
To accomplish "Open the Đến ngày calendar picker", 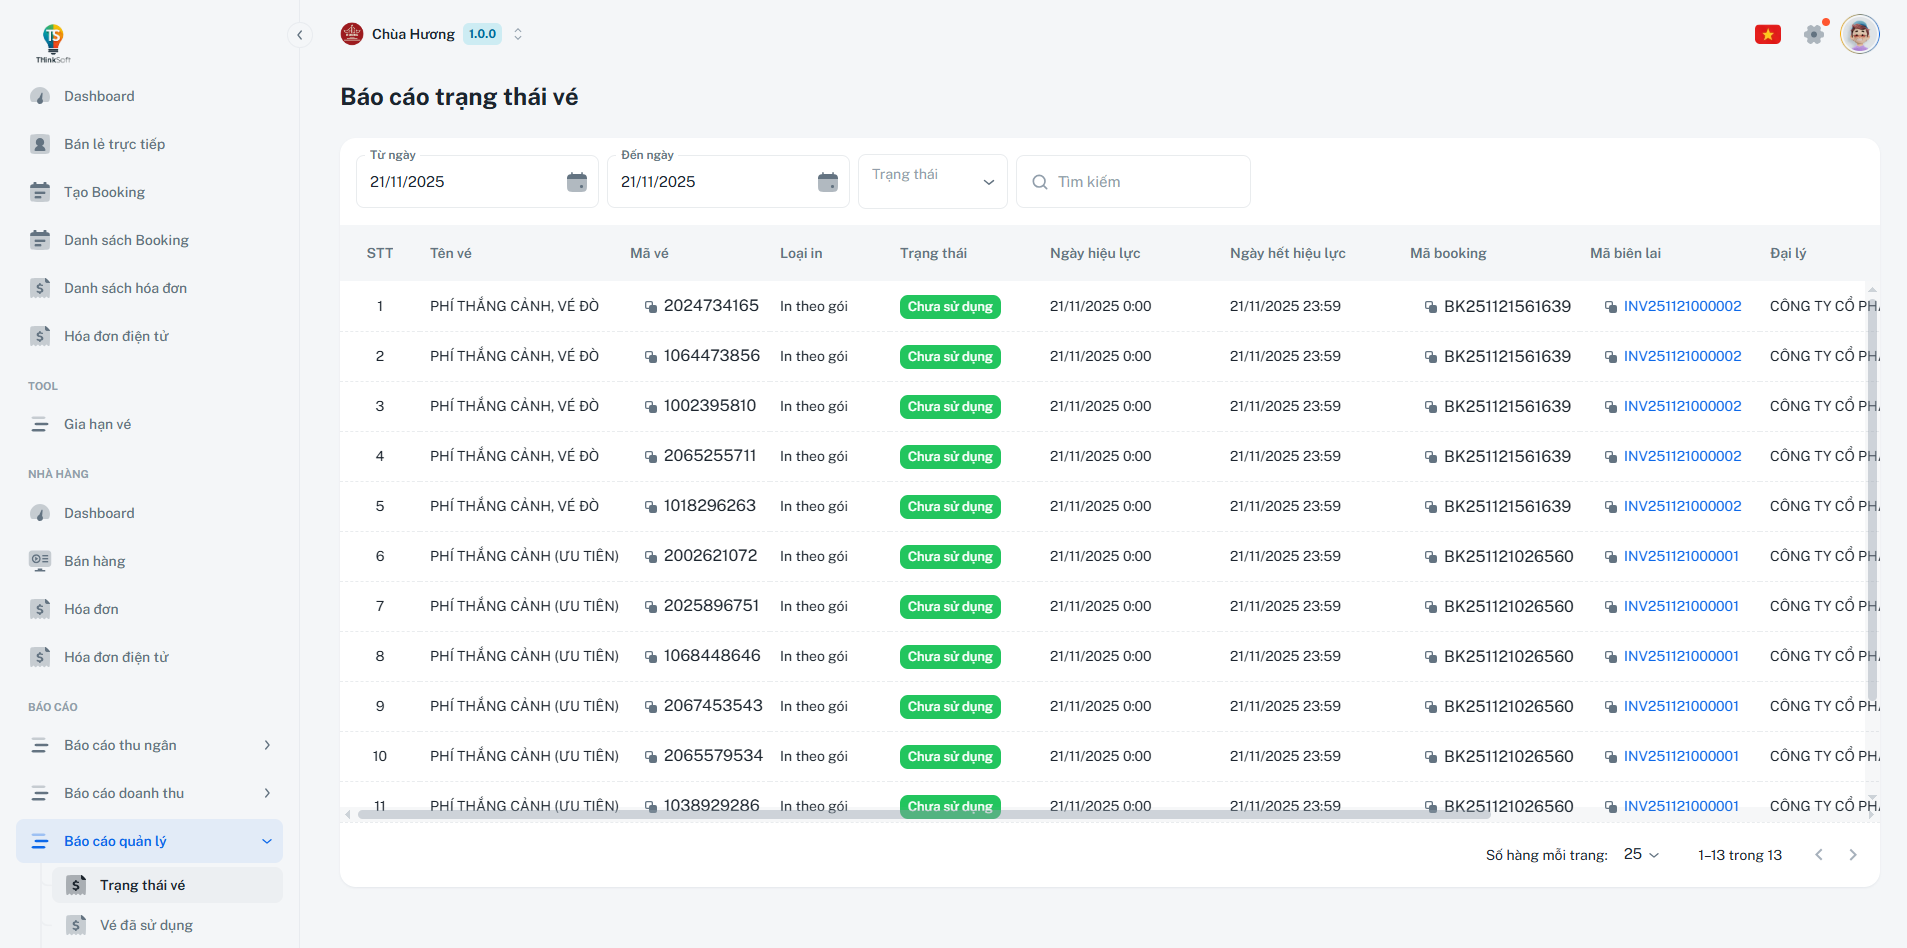I will (828, 182).
